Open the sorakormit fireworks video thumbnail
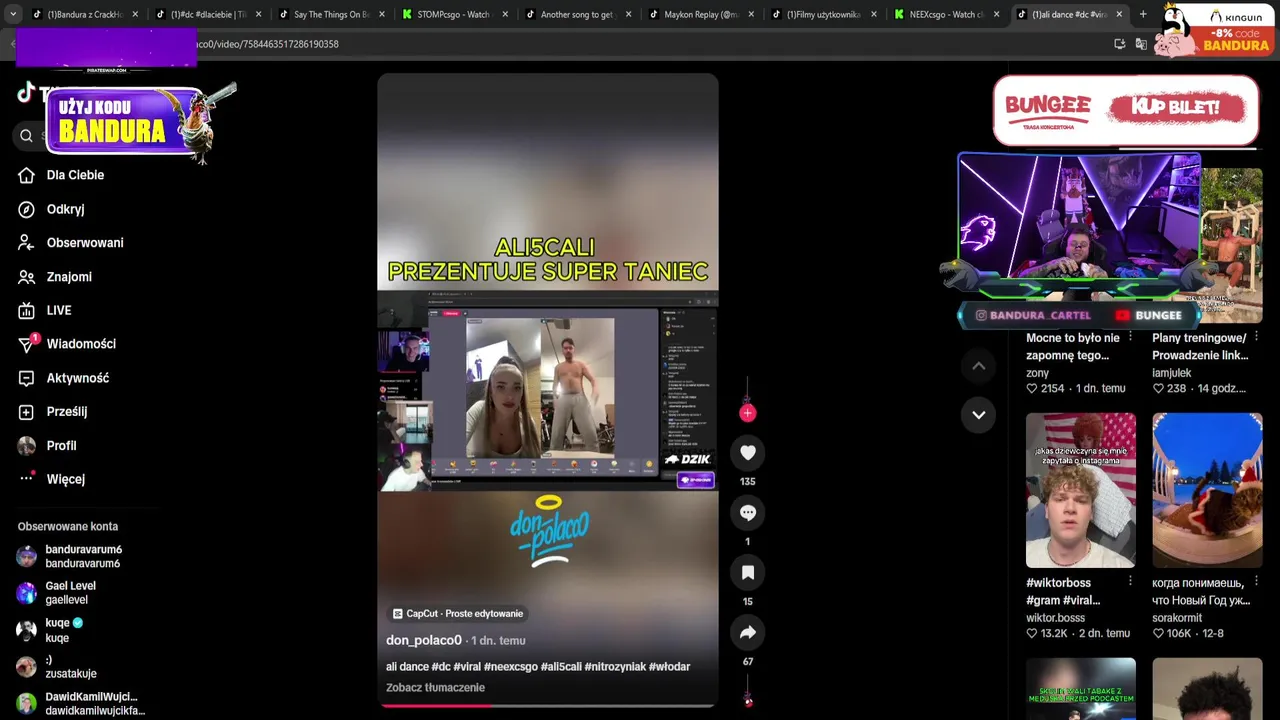Image resolution: width=1280 pixels, height=720 pixels. [1207, 490]
